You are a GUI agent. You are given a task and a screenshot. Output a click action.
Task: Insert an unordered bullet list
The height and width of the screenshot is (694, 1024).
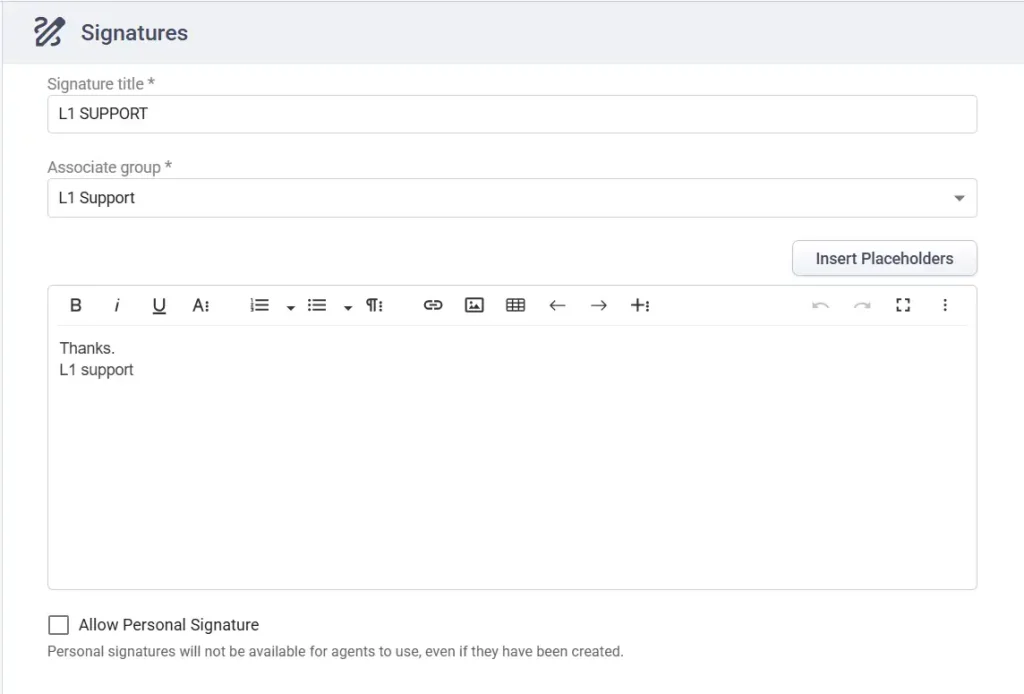(317, 305)
